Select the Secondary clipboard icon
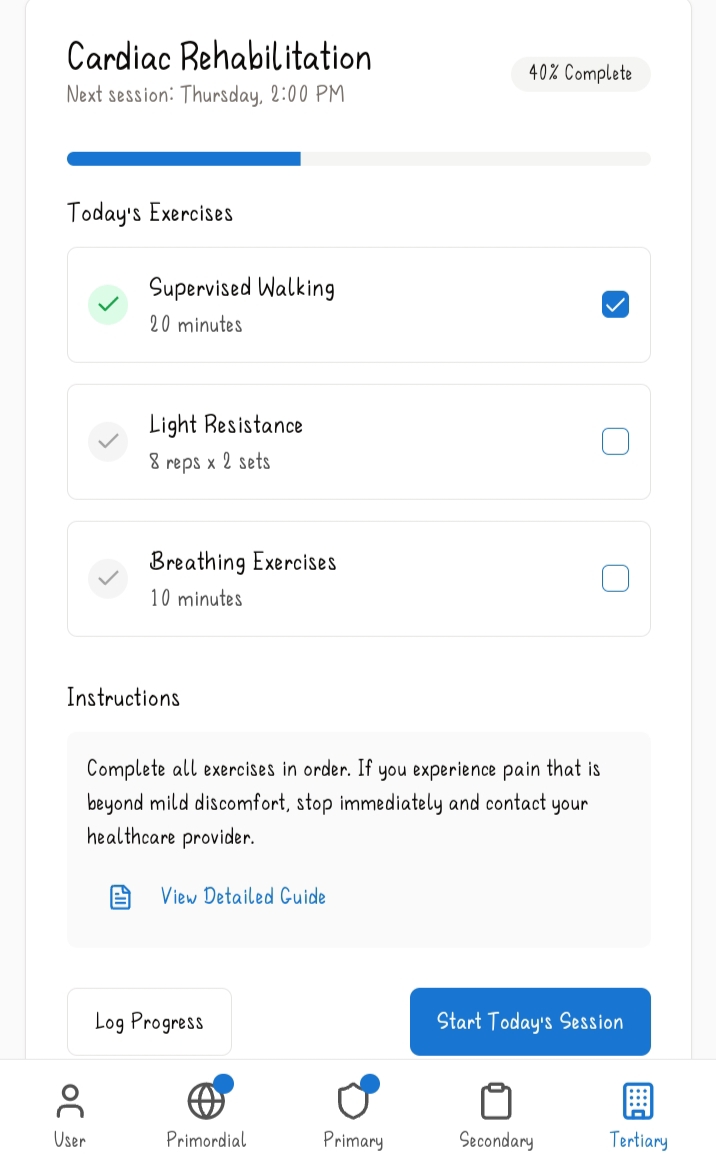The width and height of the screenshot is (716, 1160). (x=496, y=1101)
